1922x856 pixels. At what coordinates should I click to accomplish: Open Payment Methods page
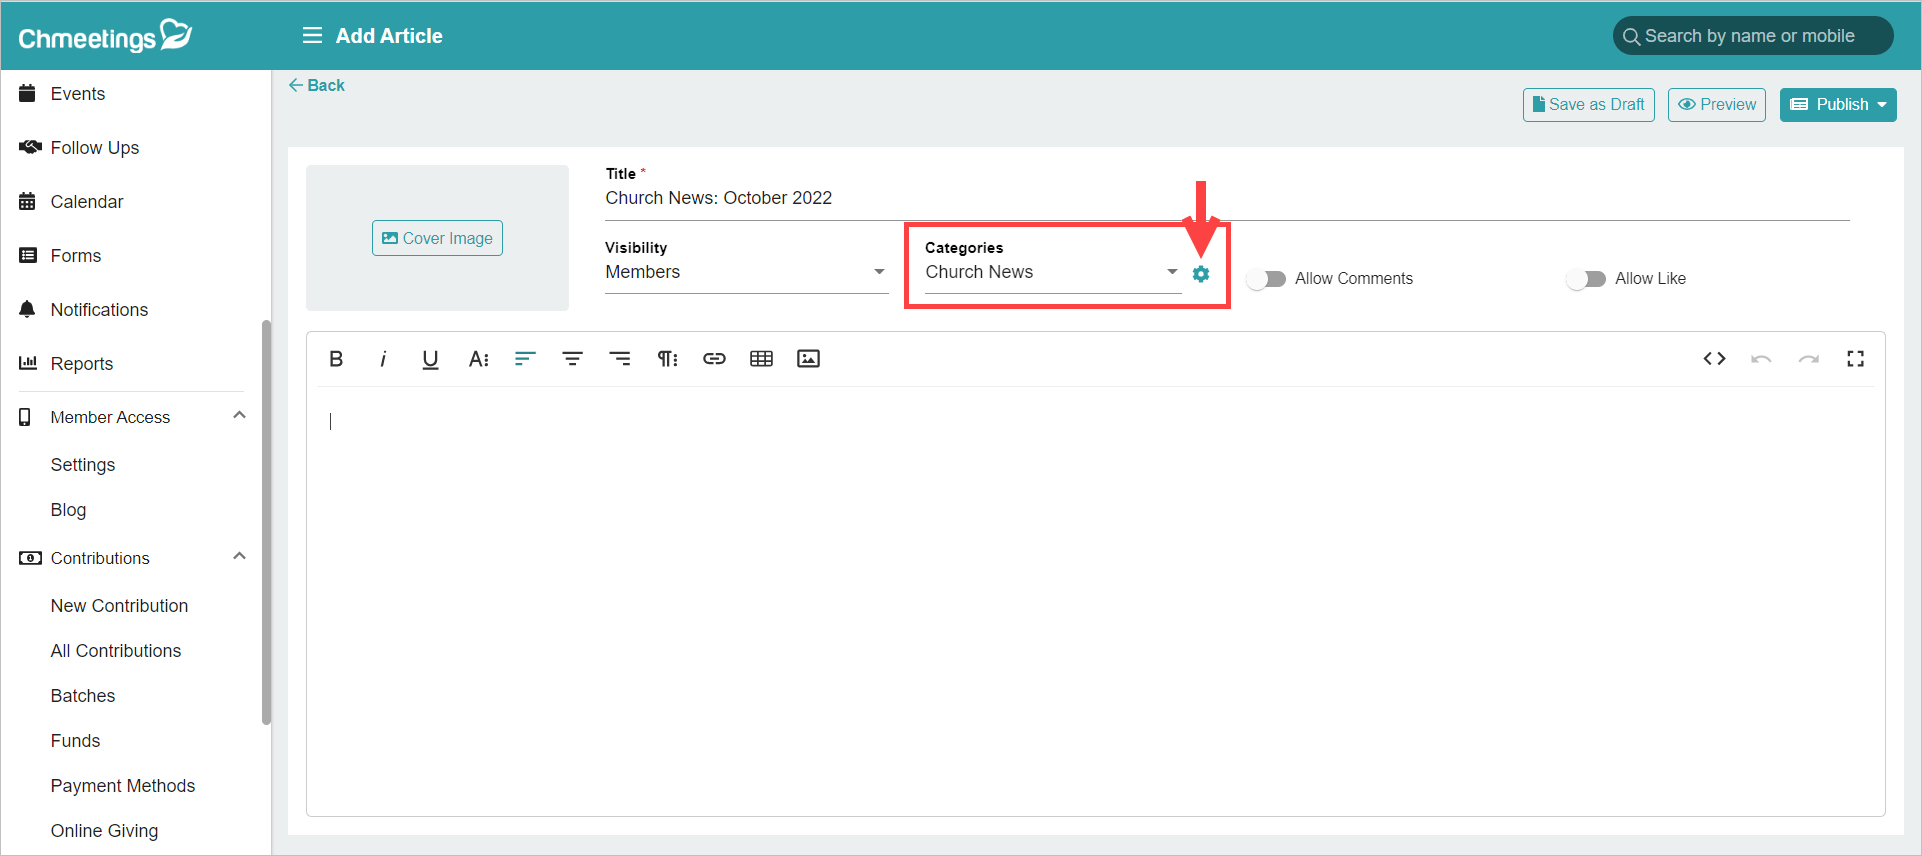click(123, 786)
